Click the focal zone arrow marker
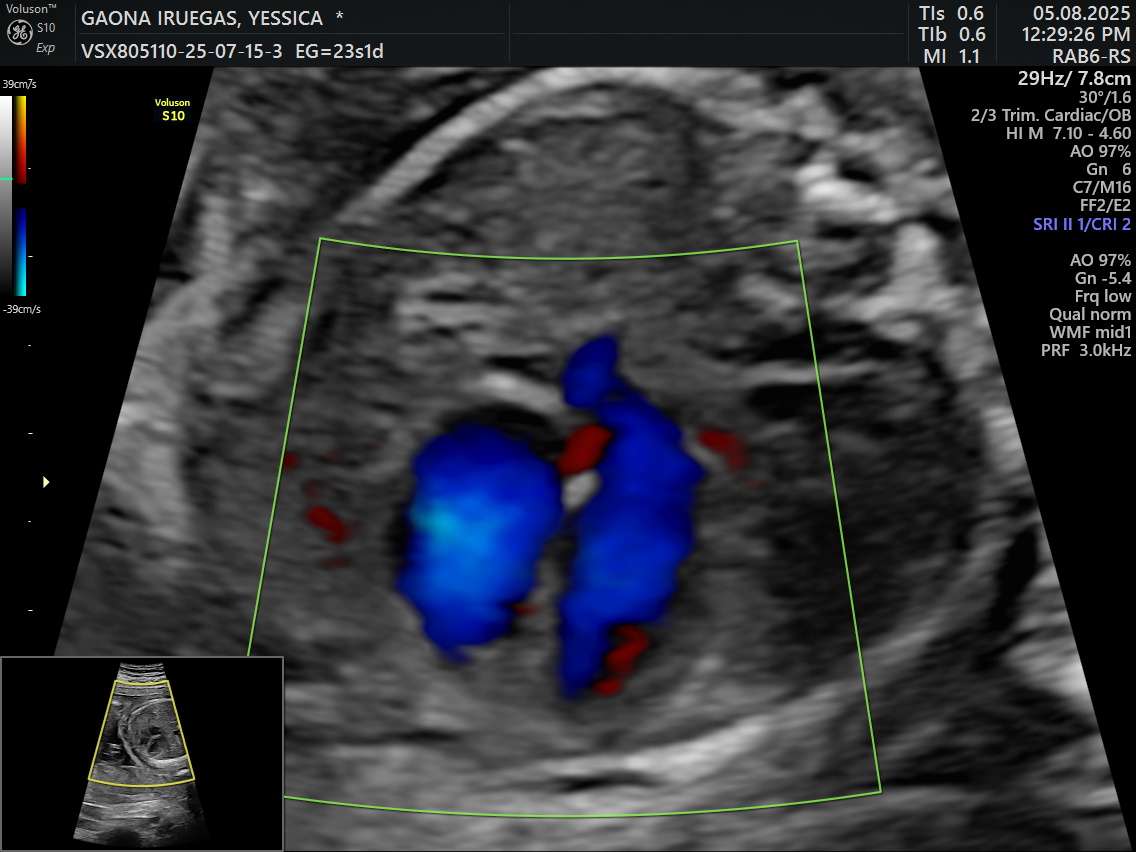Image resolution: width=1136 pixels, height=852 pixels. (46, 482)
